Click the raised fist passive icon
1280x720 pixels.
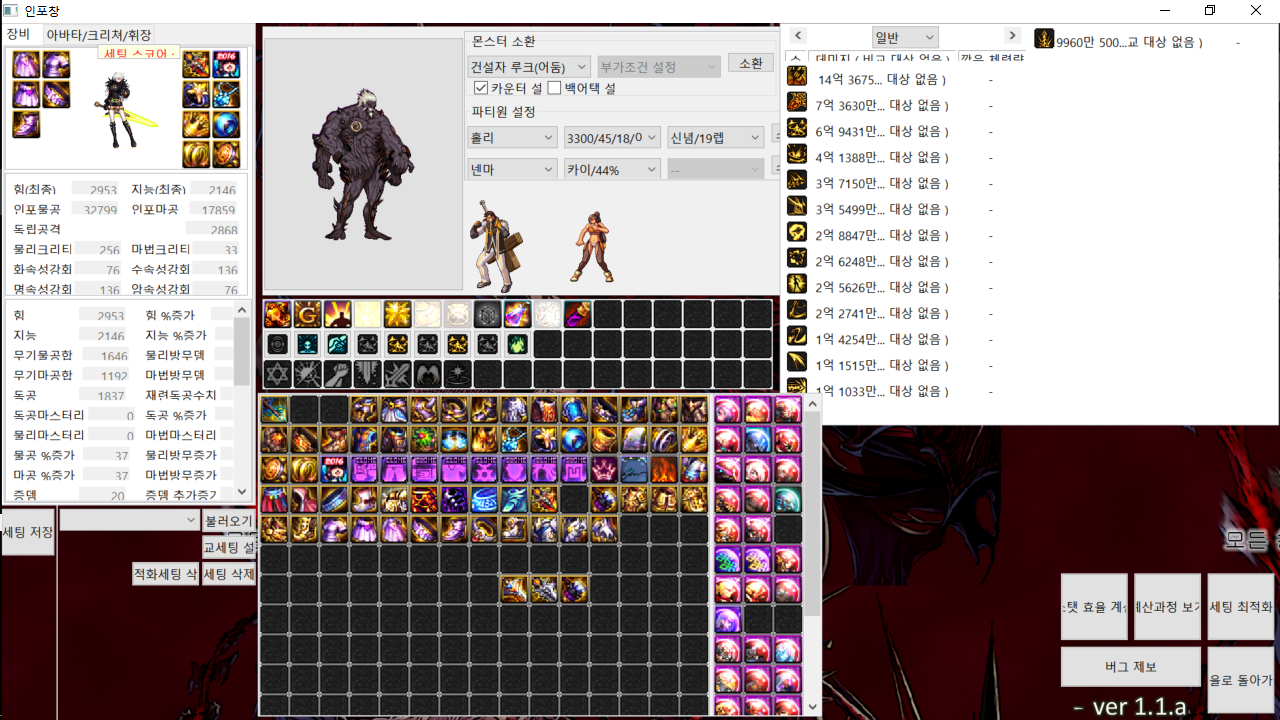(x=337, y=374)
